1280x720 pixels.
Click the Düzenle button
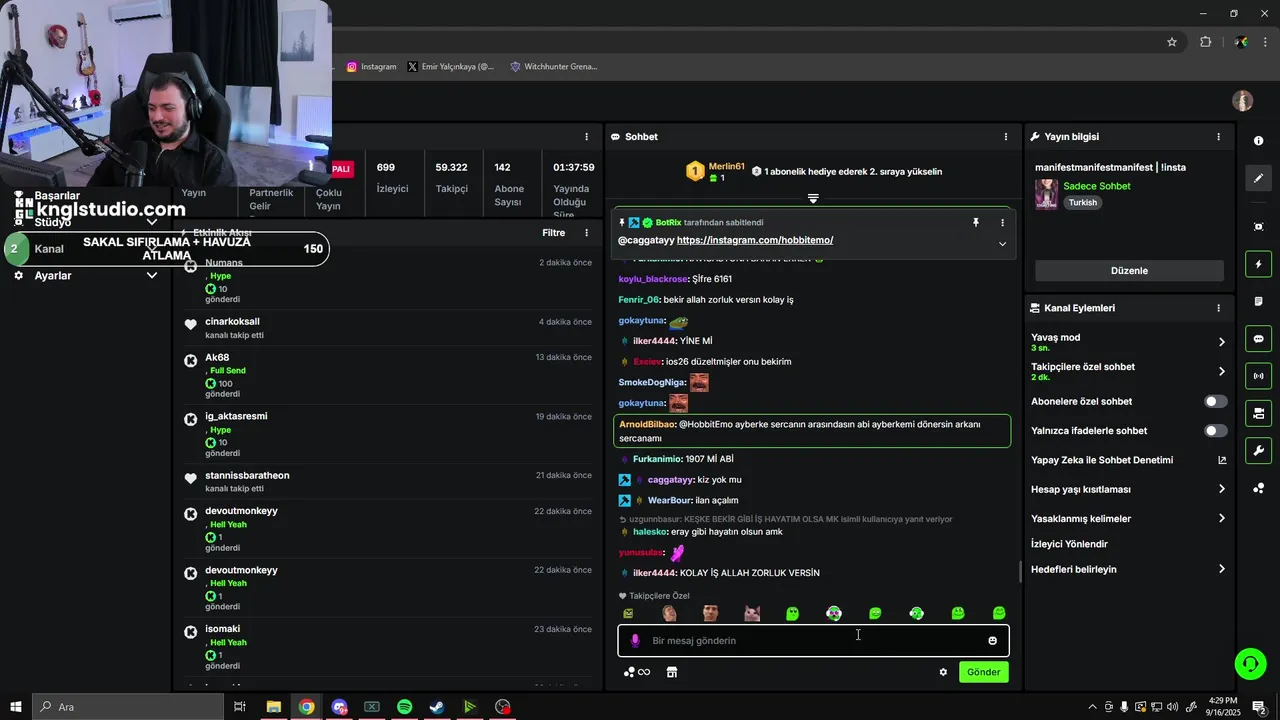click(1129, 271)
